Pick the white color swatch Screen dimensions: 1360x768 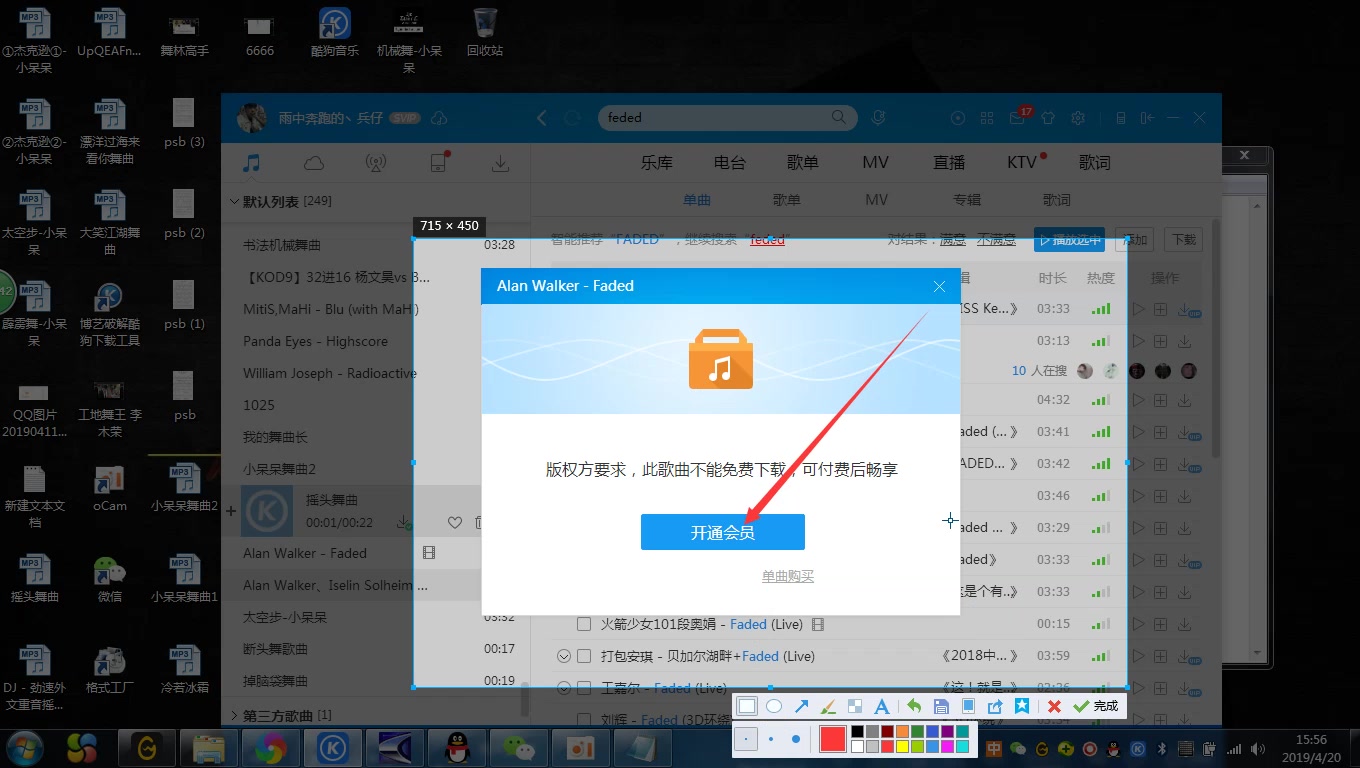point(857,746)
